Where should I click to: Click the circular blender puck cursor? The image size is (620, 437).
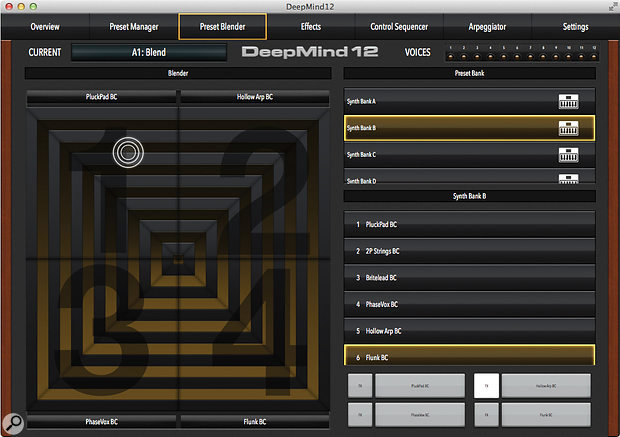click(x=128, y=153)
